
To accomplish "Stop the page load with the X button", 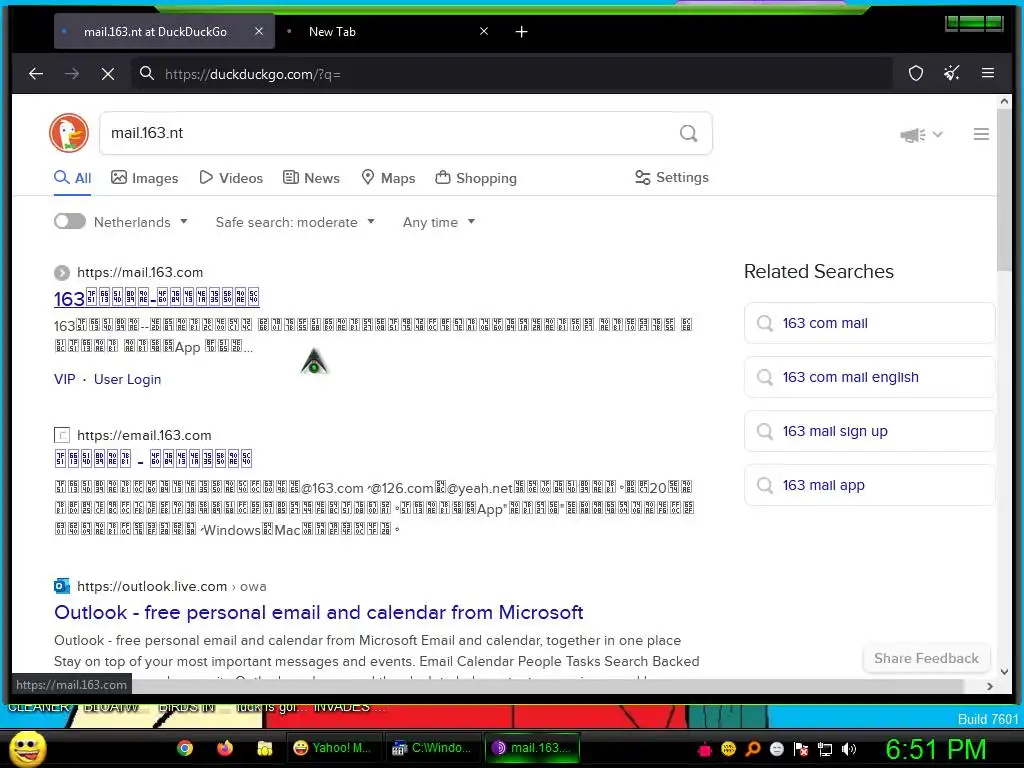I will click(108, 74).
